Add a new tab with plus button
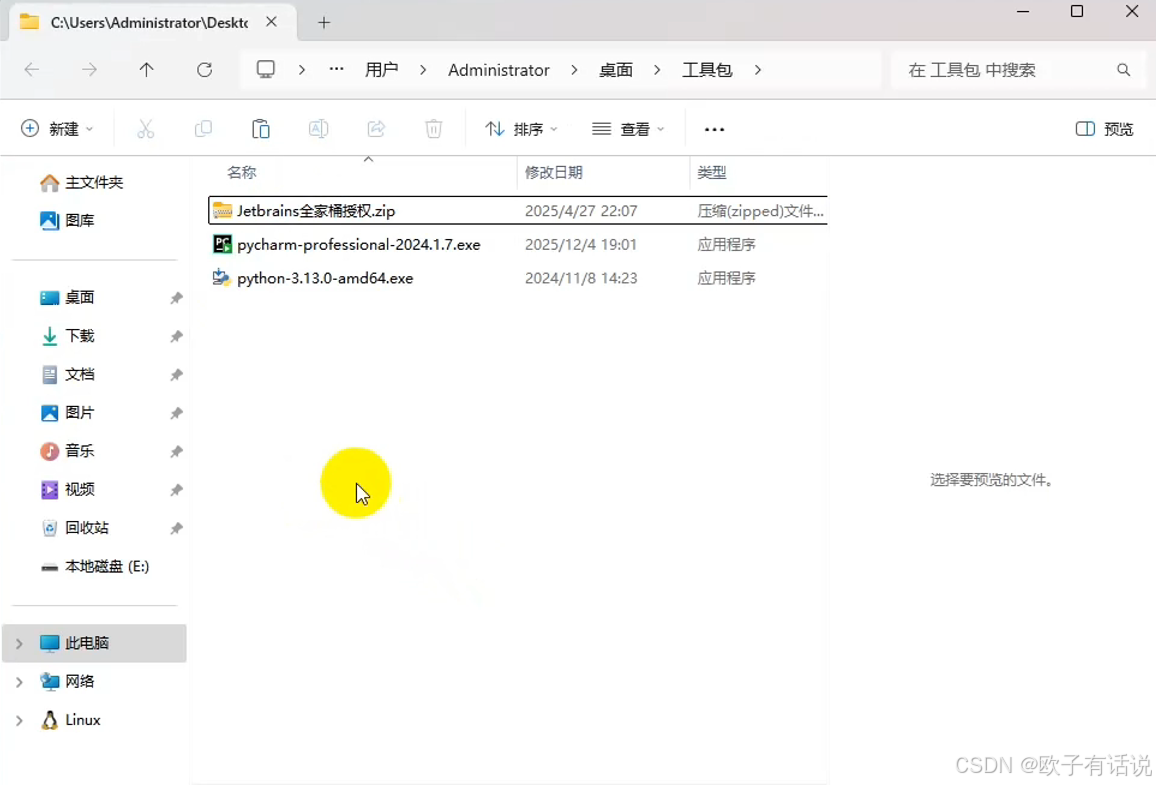 click(324, 23)
